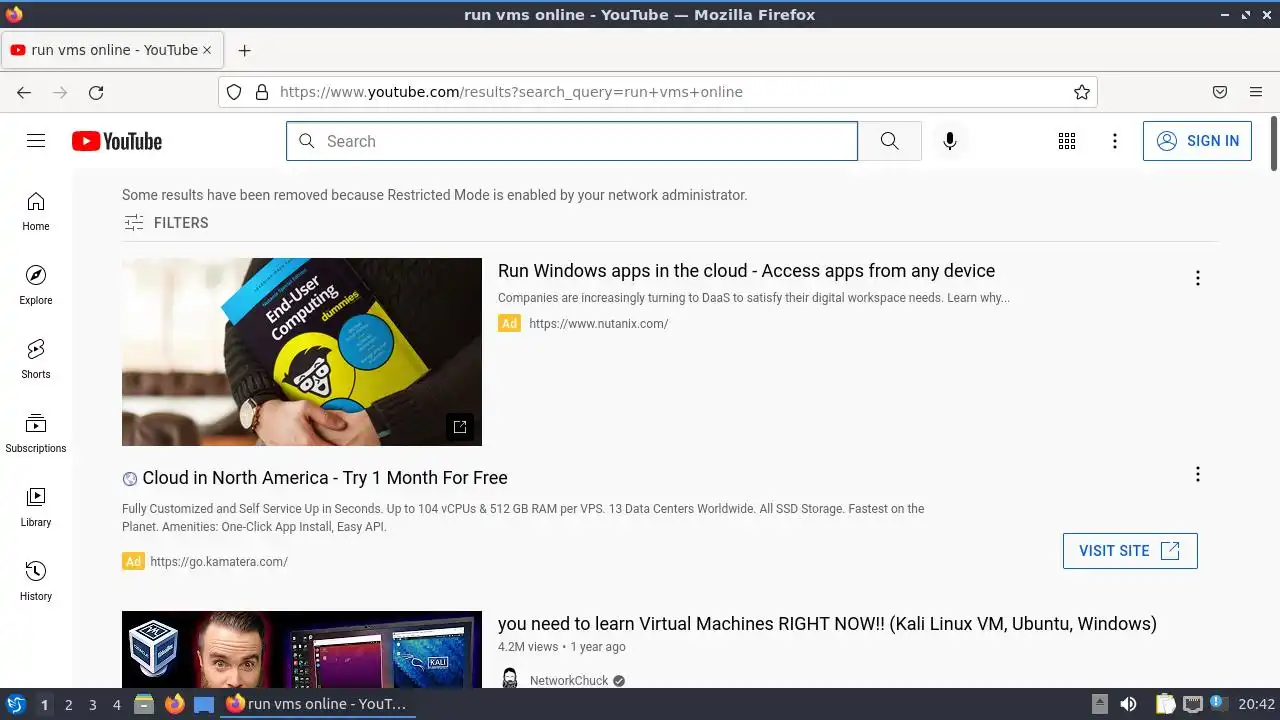This screenshot has height=720, width=1280.
Task: Open NetworkChuck video thumbnail
Action: (x=302, y=650)
